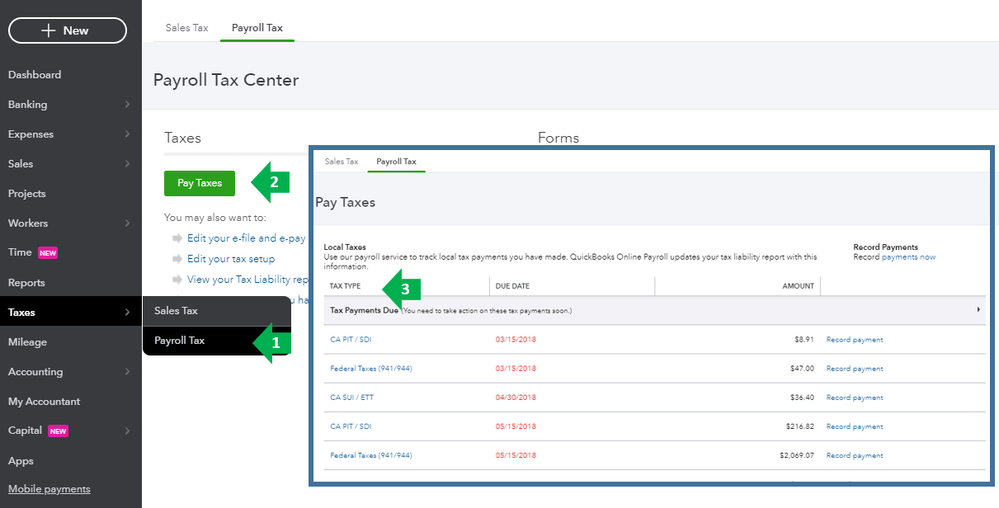Viewport: 999px width, 508px height.
Task: Switch to the Payroll Tax tab at top
Action: click(x=257, y=28)
